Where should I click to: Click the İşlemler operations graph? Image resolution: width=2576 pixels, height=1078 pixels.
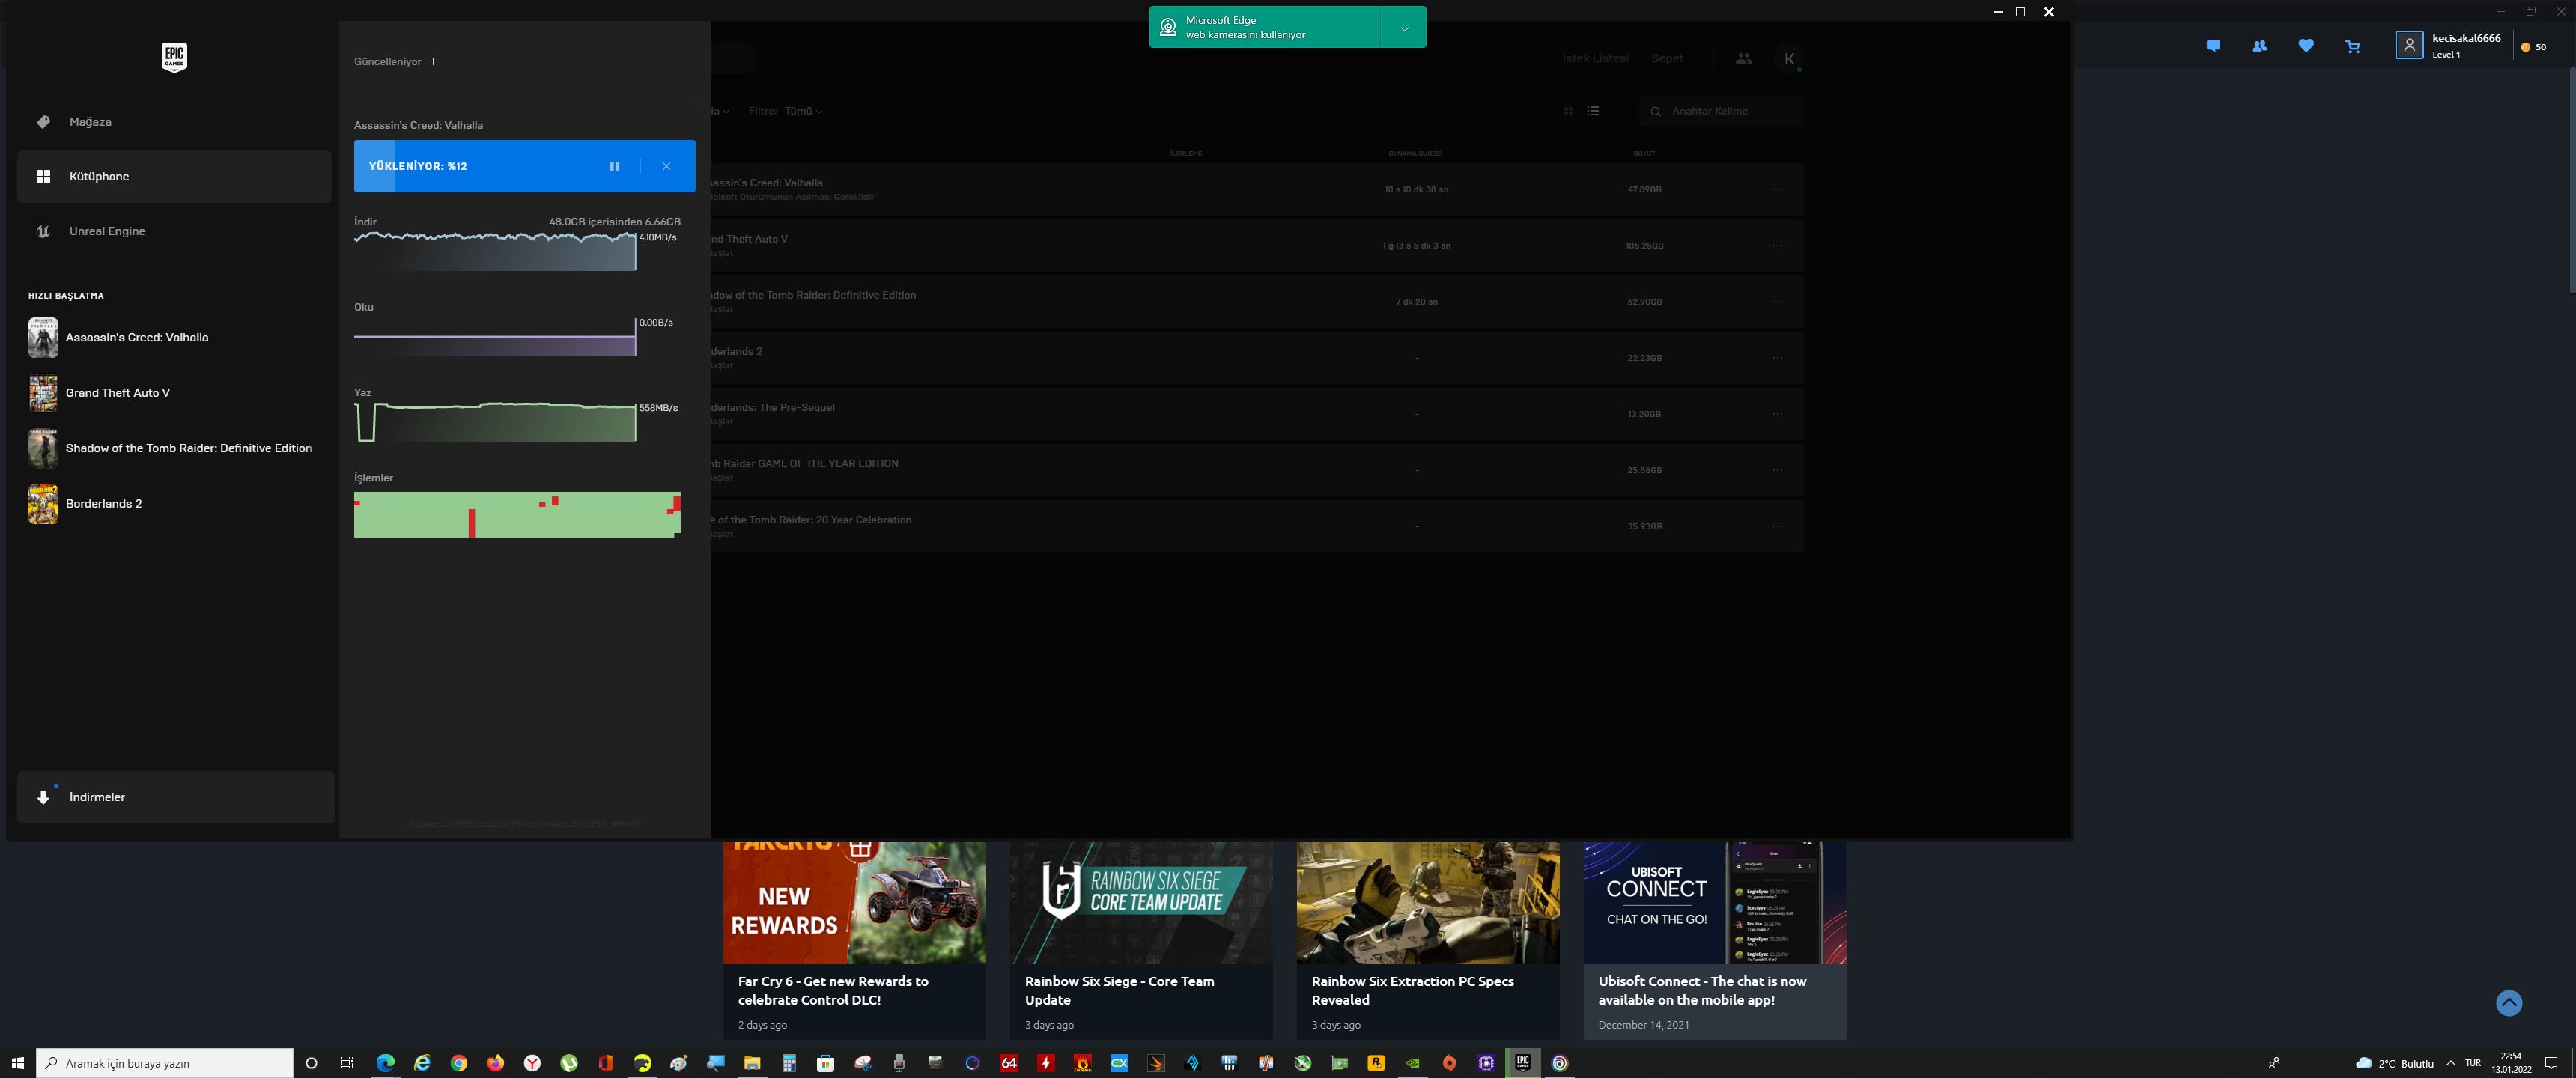click(x=517, y=514)
